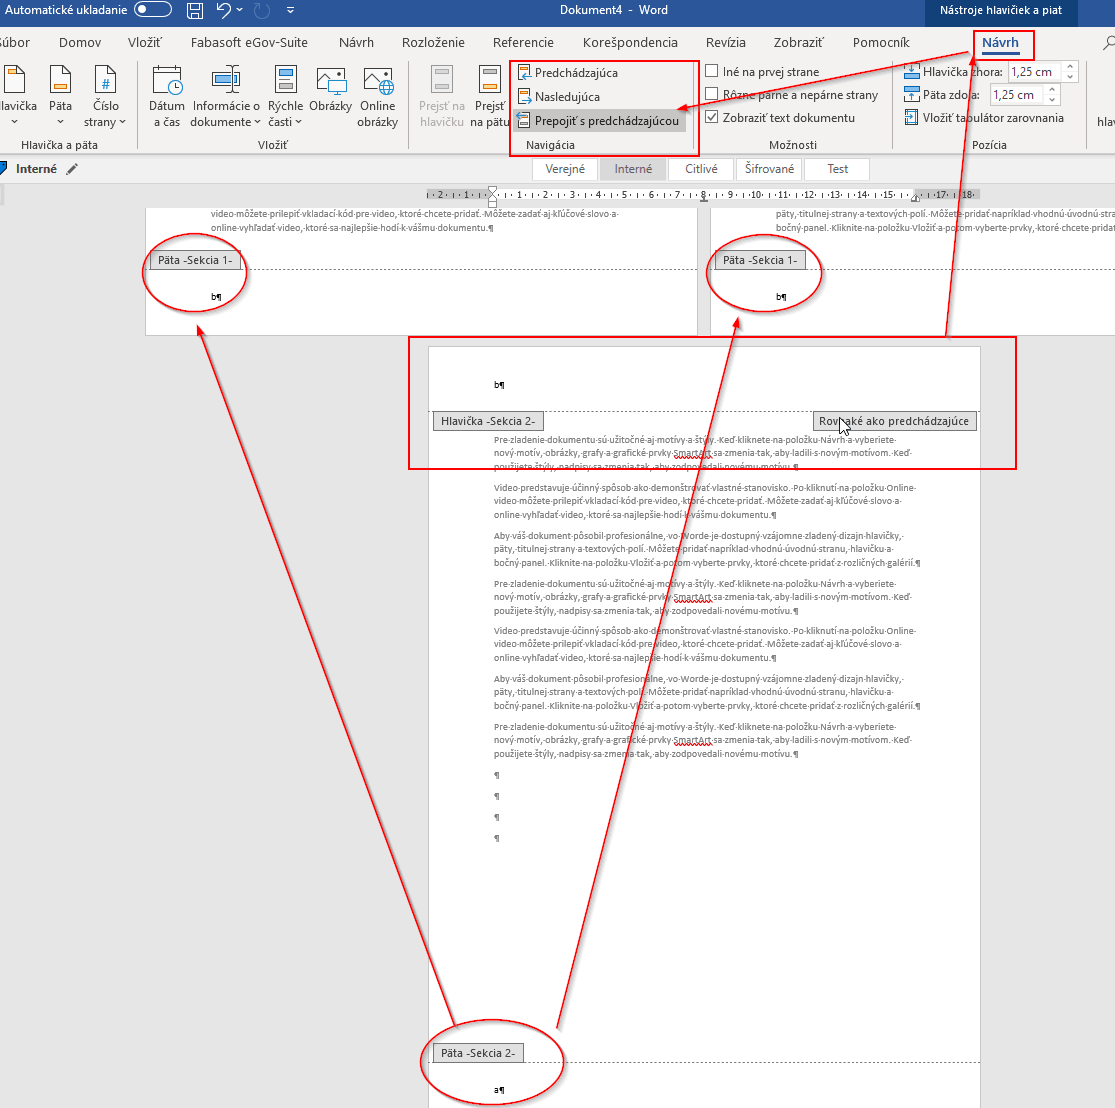
Task: Enable Rôzne párne a nepárne strany
Action: pyautogui.click(x=711, y=94)
